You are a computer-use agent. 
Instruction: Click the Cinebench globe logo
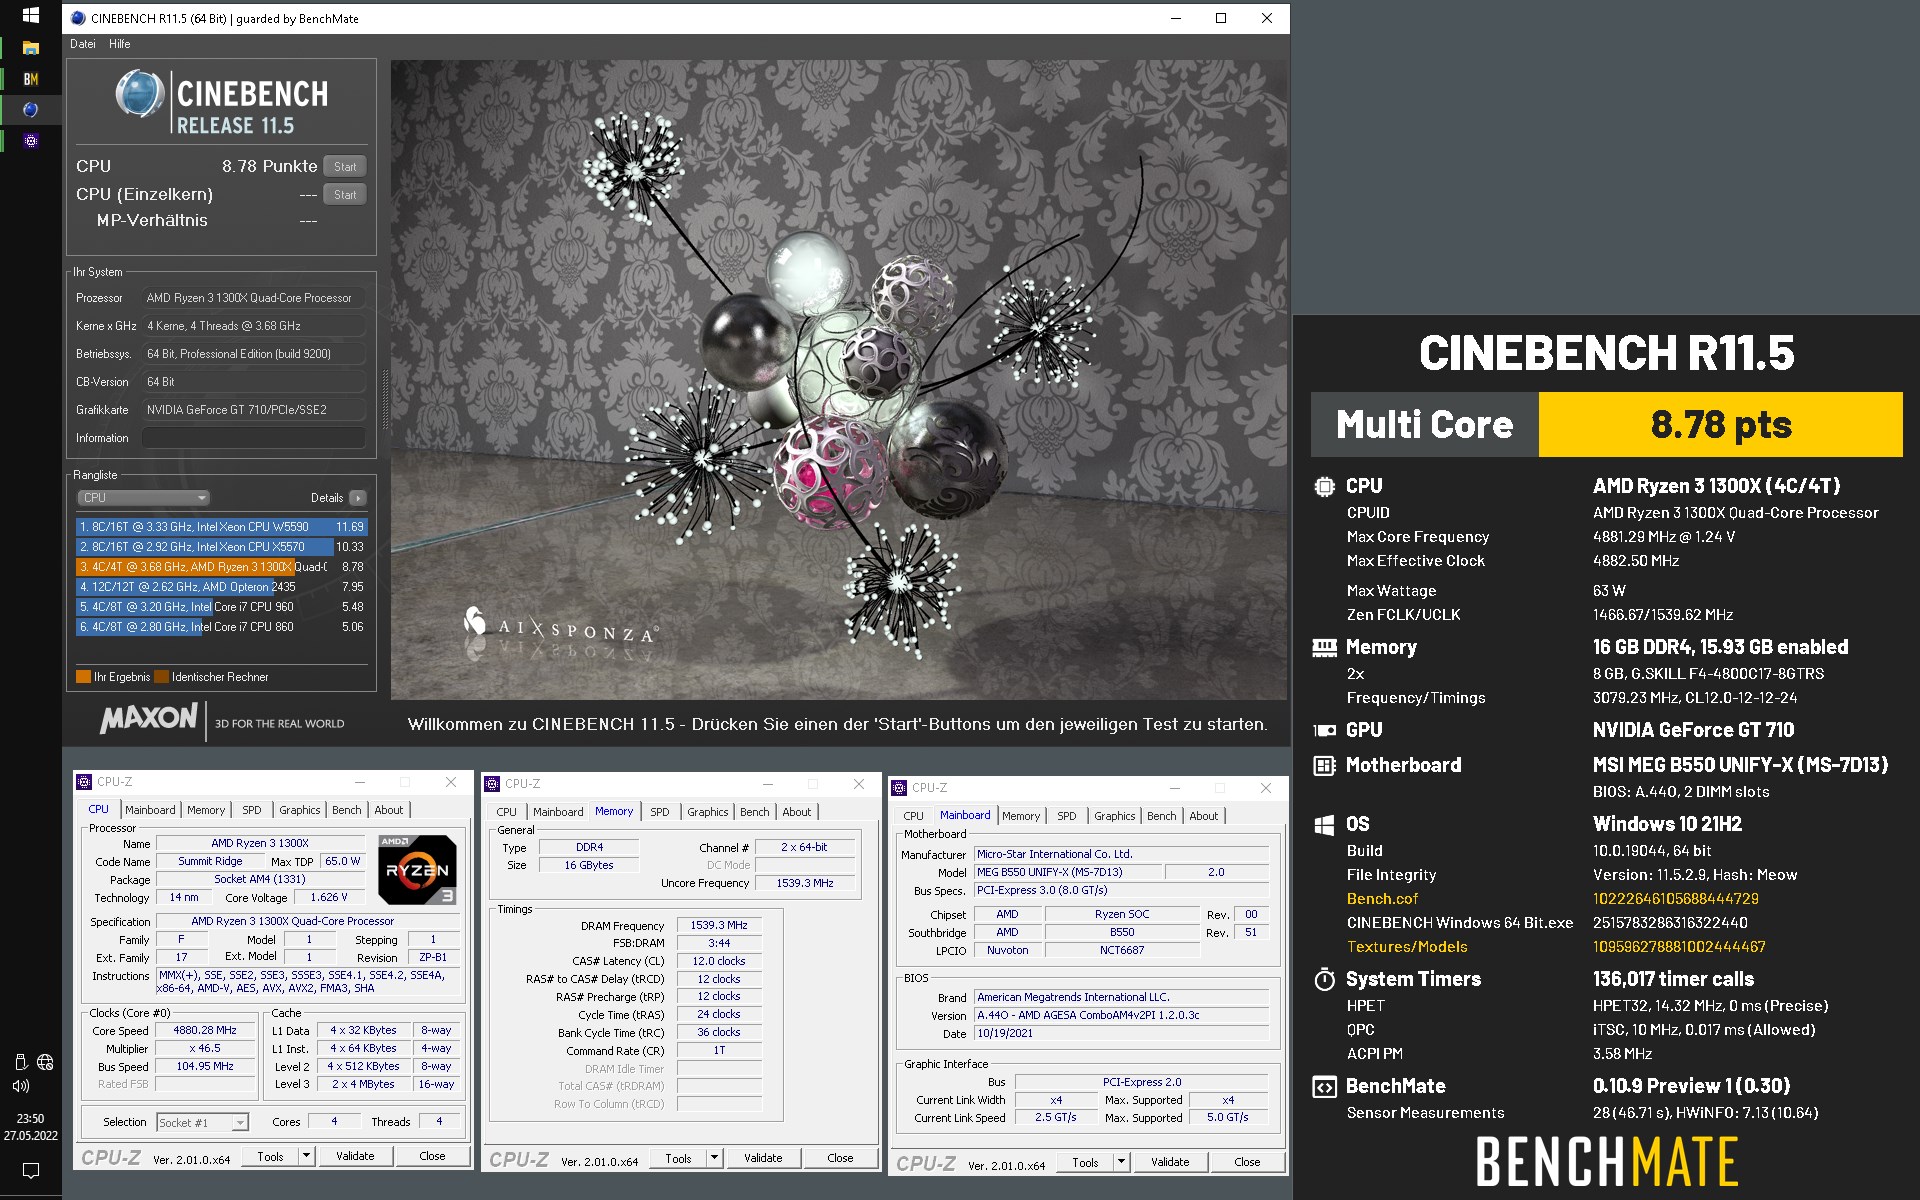point(140,96)
